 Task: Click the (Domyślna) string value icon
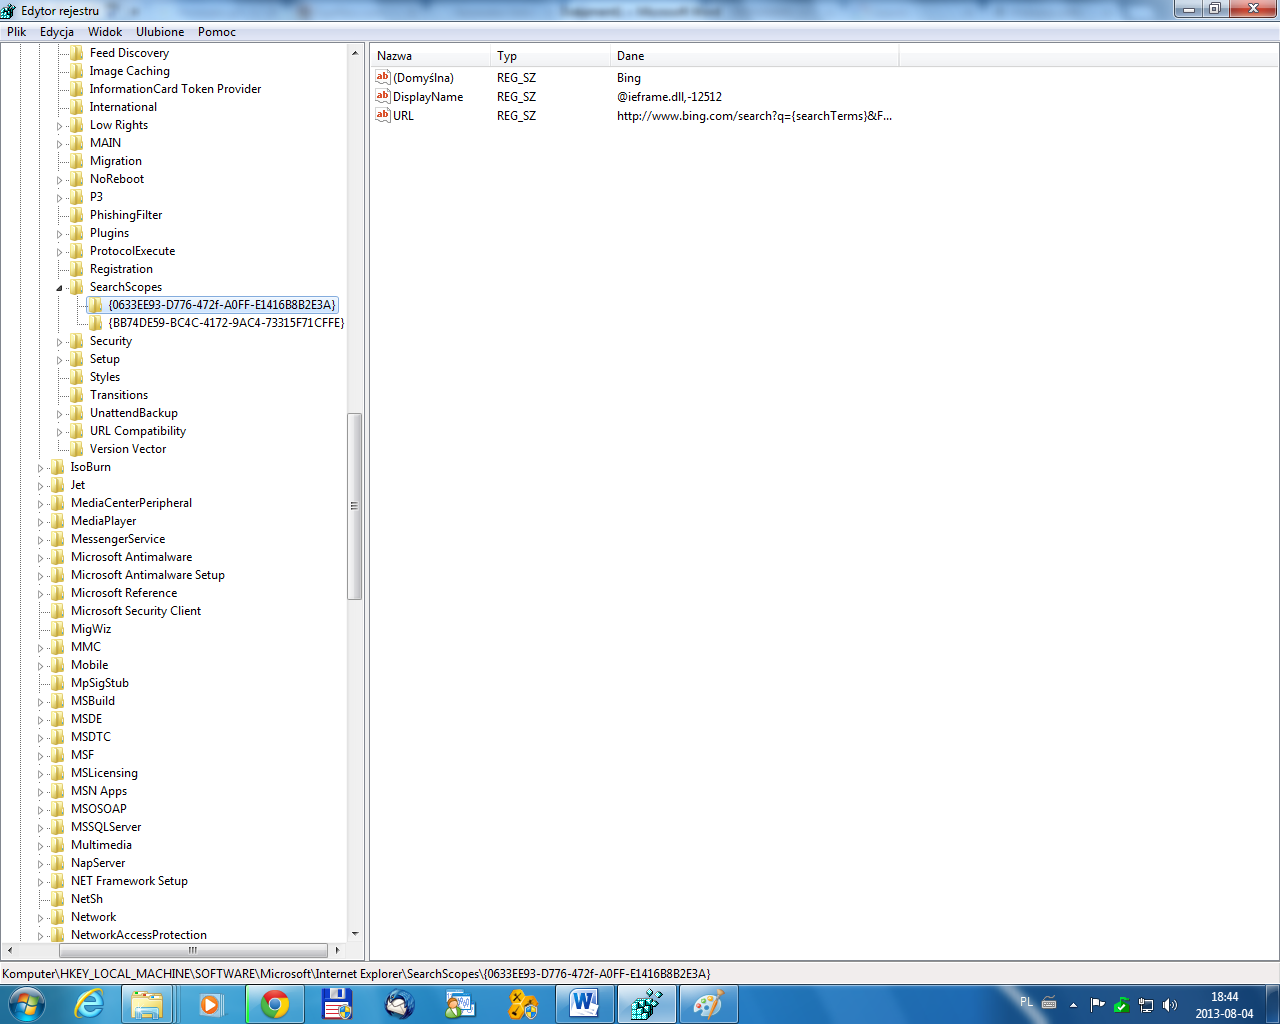tap(382, 77)
